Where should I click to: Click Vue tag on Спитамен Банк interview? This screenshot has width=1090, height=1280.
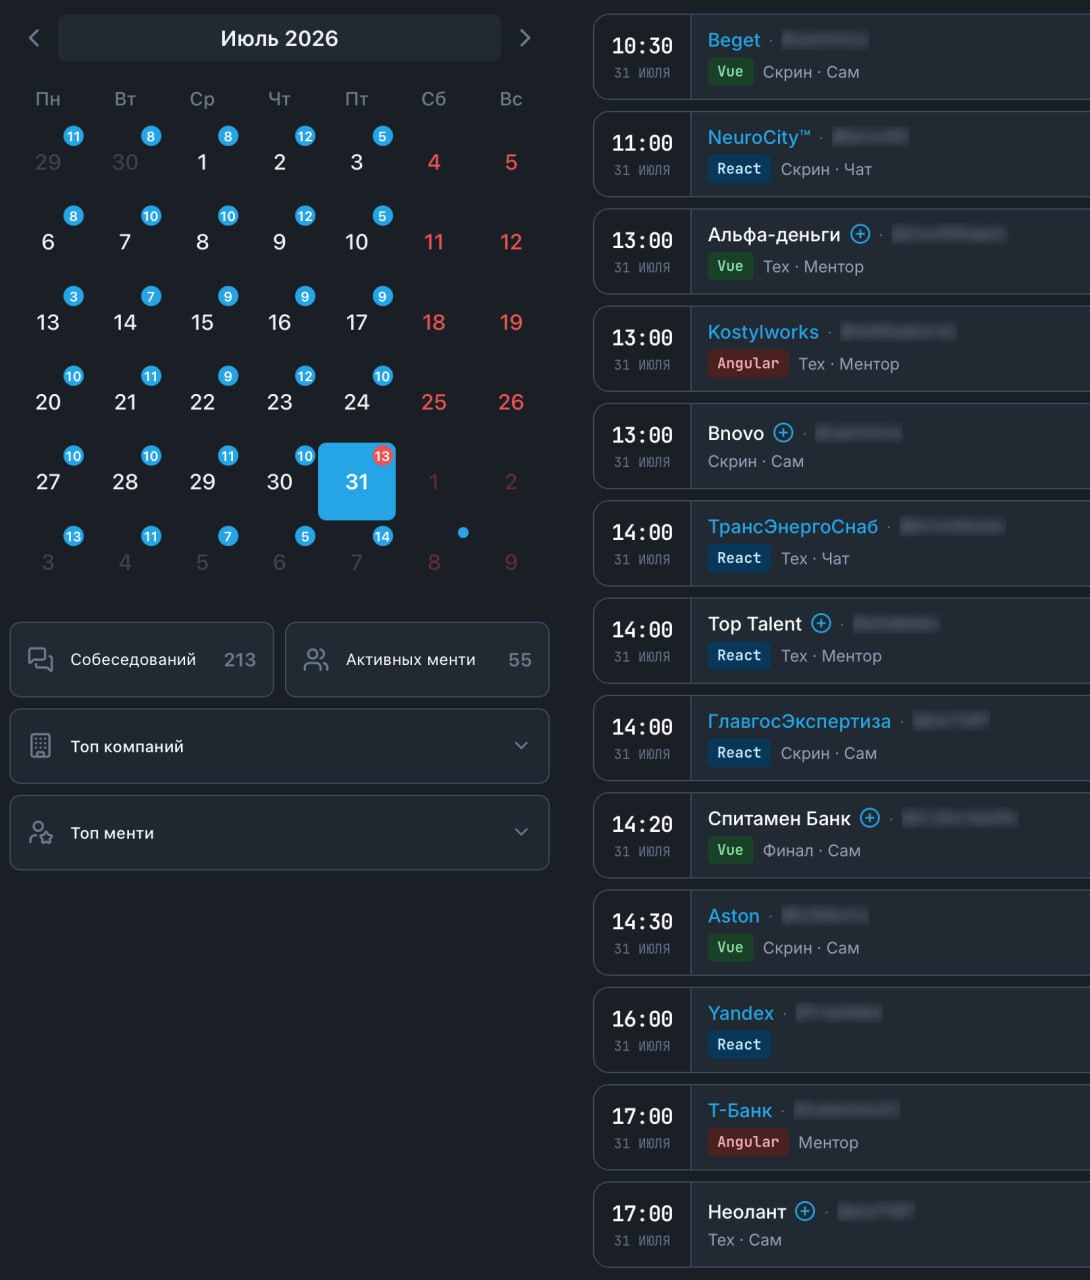click(x=730, y=850)
